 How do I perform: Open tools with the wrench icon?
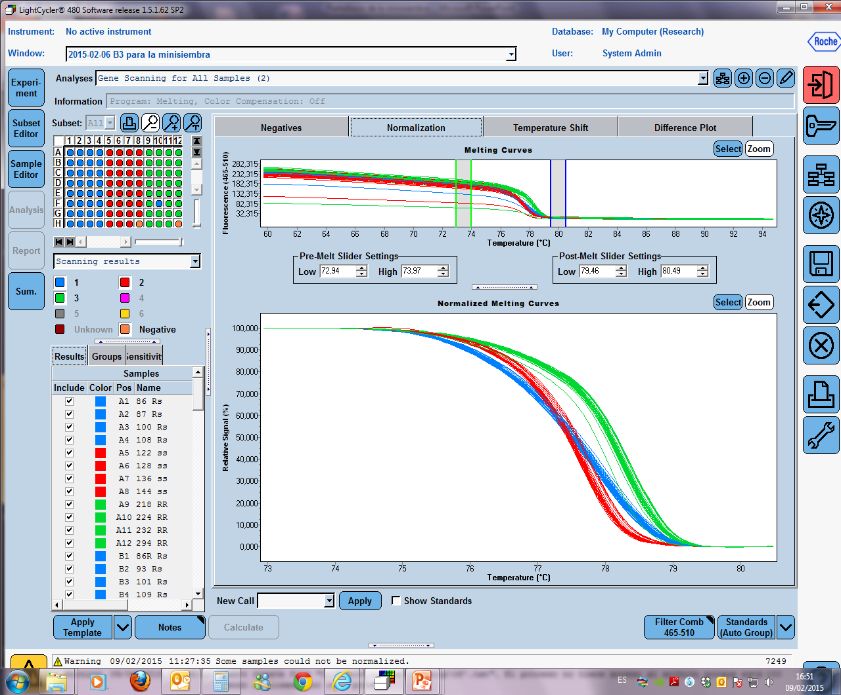pos(821,435)
